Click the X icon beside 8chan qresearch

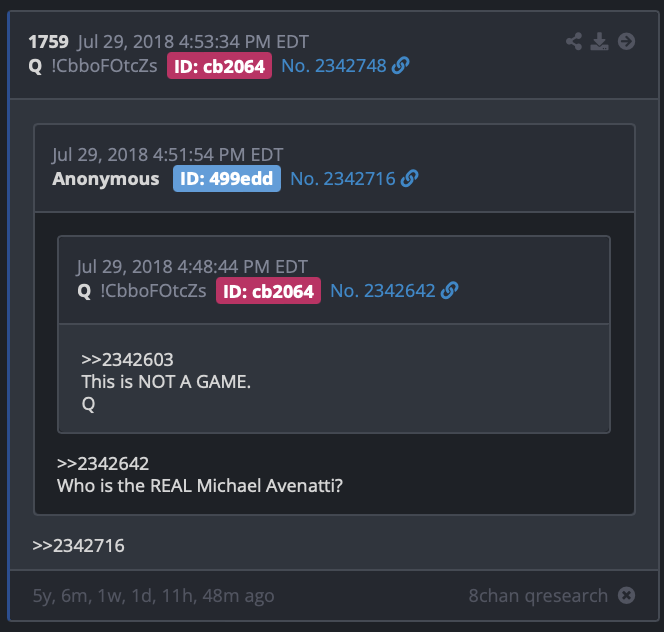(x=626, y=595)
